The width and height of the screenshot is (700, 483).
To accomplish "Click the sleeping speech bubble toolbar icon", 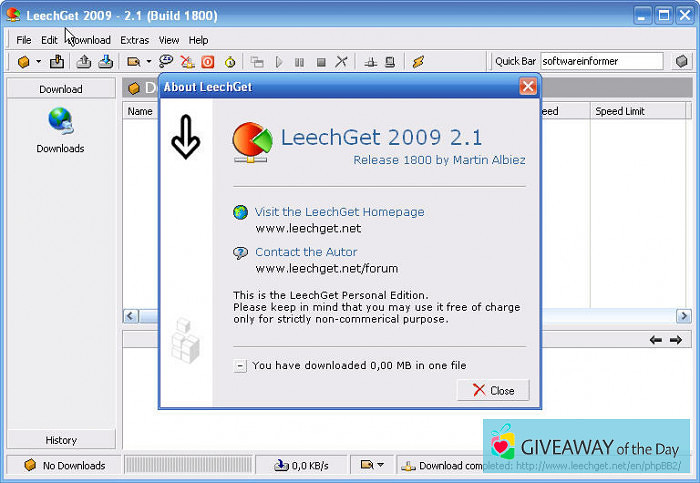I will point(166,61).
